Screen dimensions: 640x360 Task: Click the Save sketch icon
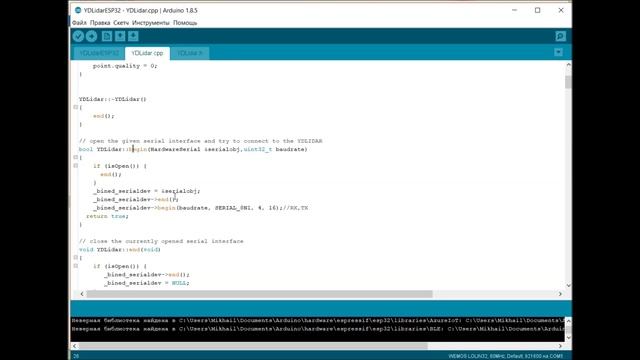[133, 36]
